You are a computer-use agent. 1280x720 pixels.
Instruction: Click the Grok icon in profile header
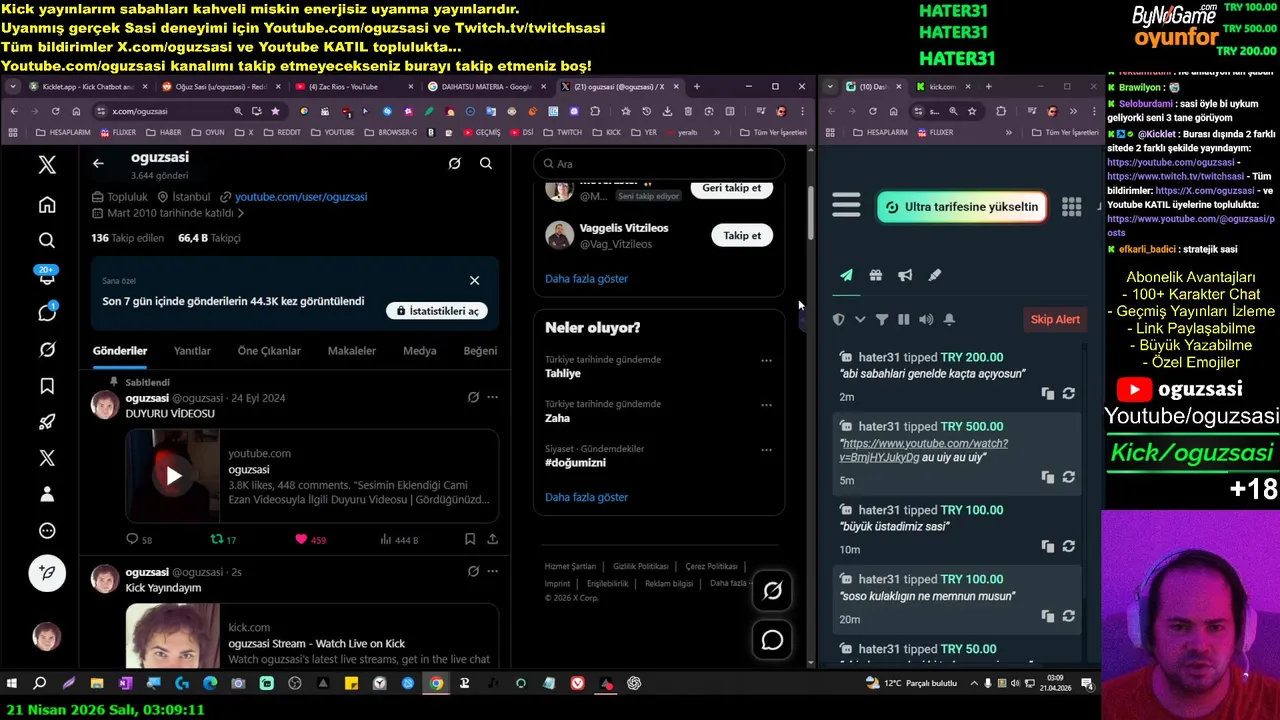click(454, 163)
